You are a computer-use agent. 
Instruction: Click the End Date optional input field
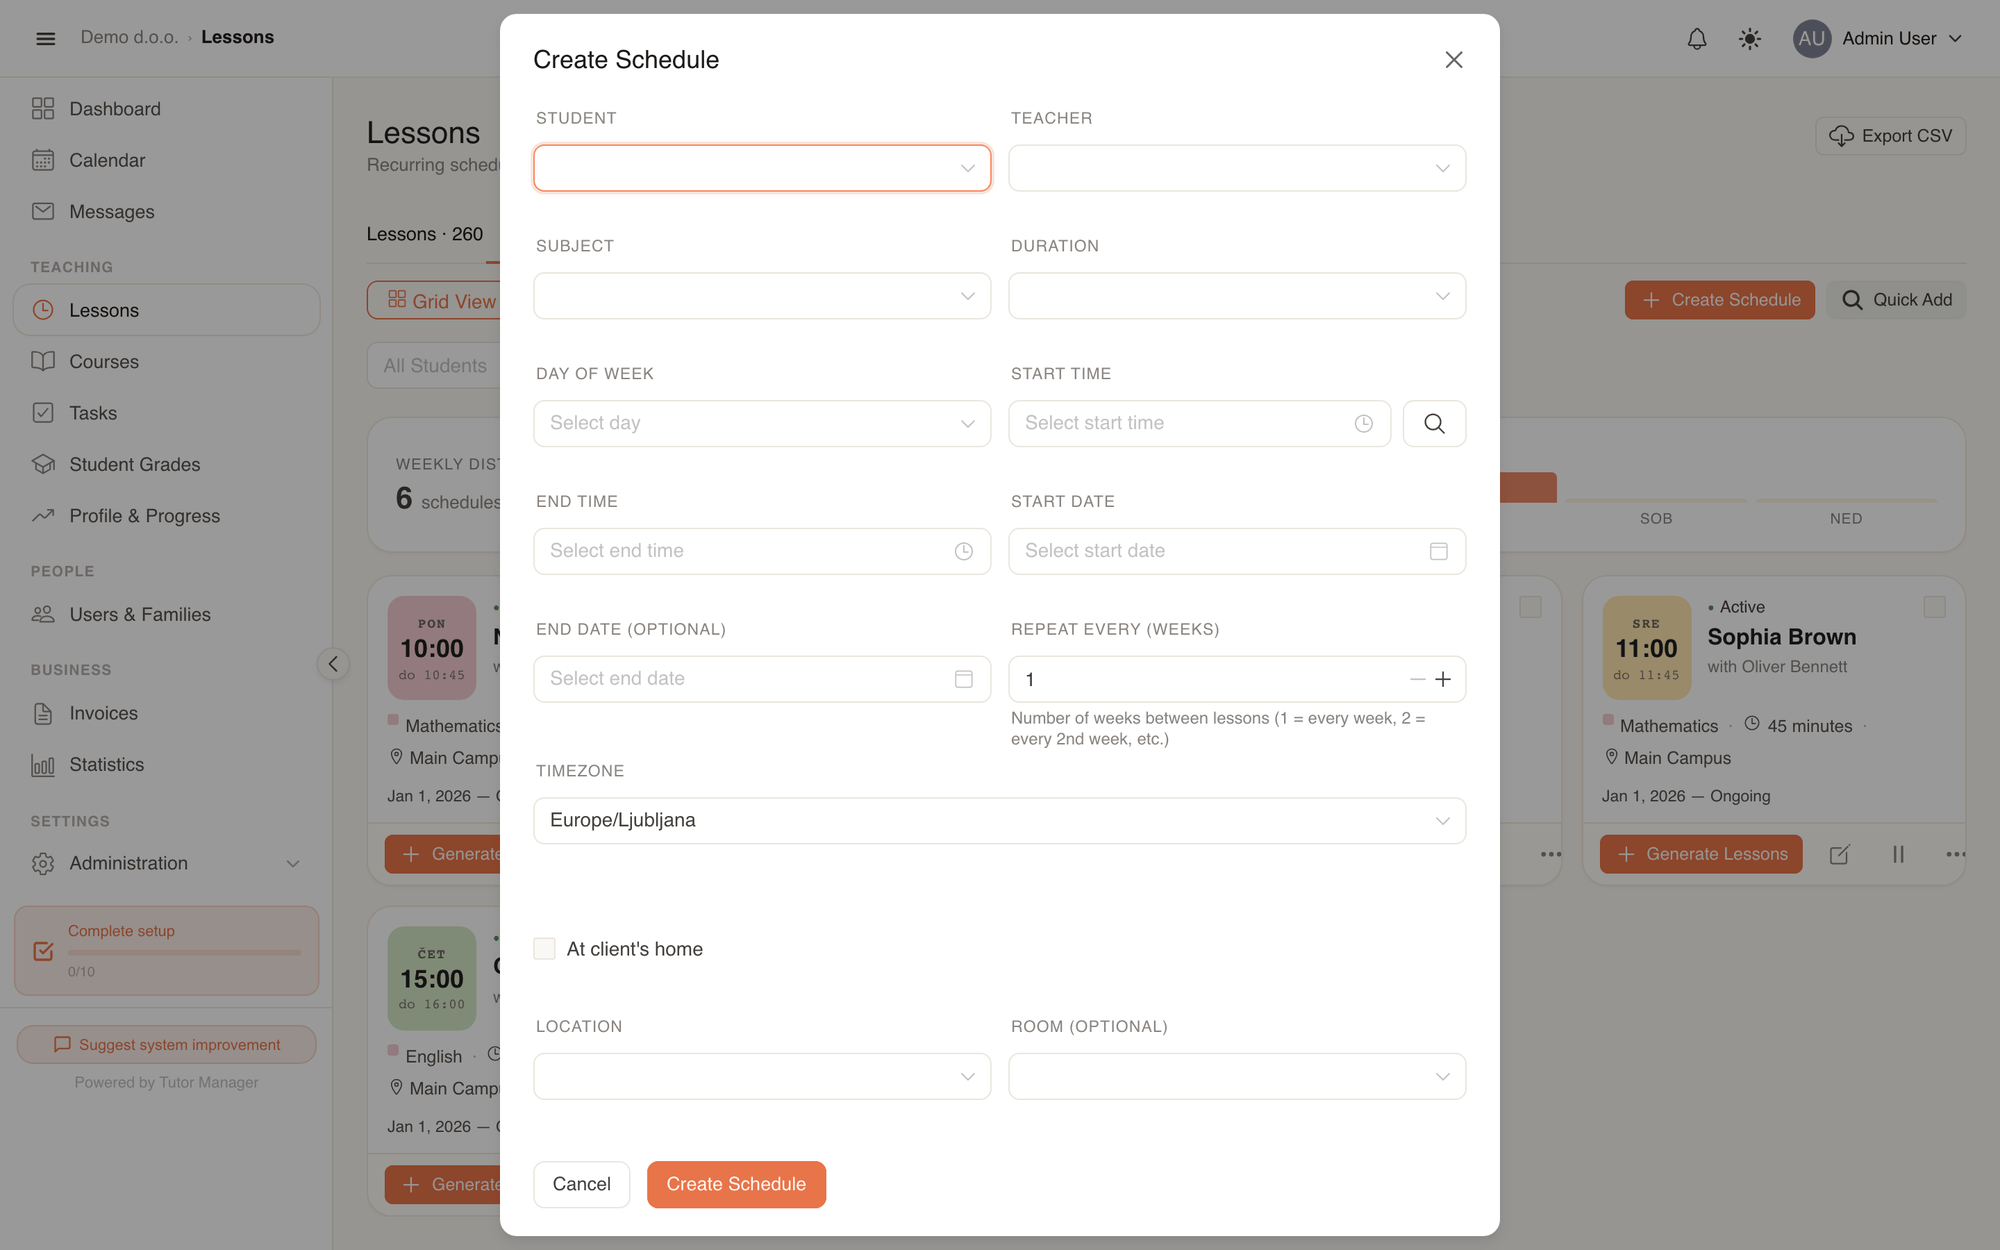click(x=762, y=679)
